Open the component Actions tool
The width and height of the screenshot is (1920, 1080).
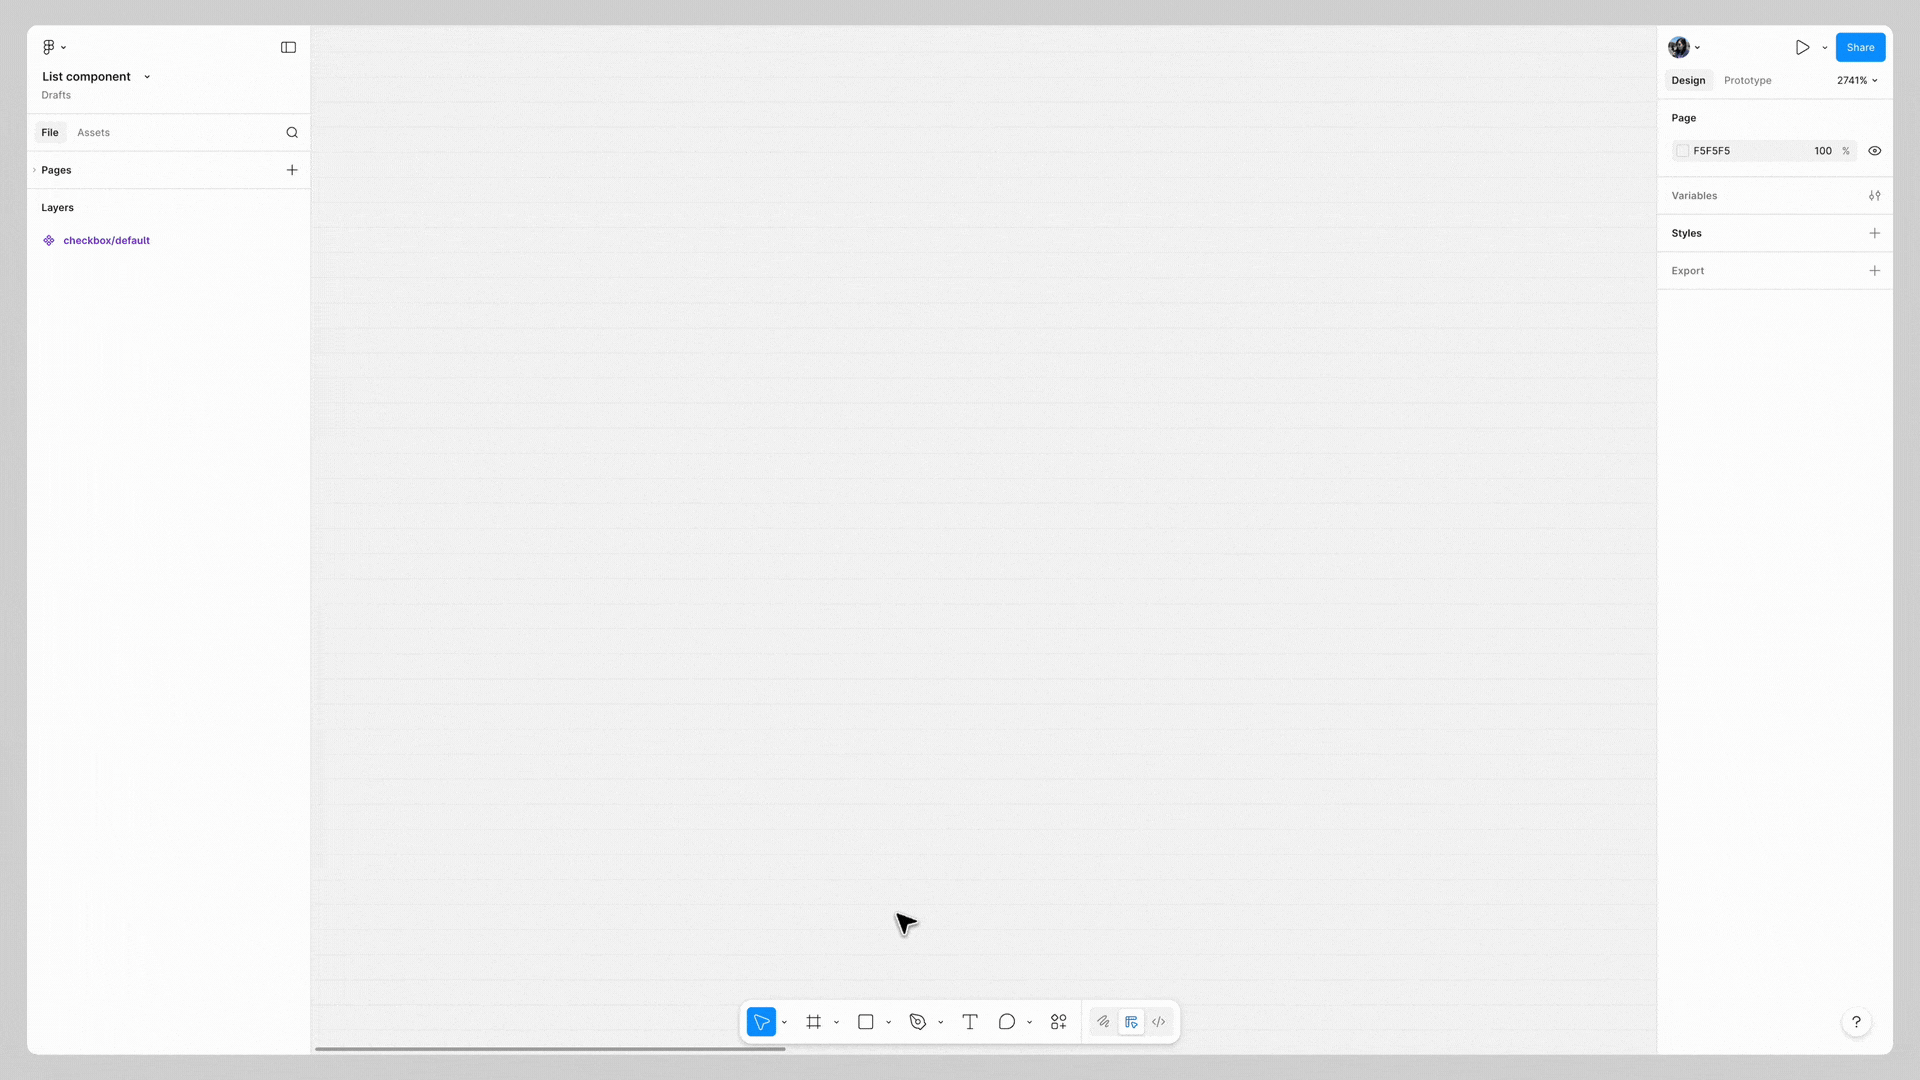[1058, 1022]
